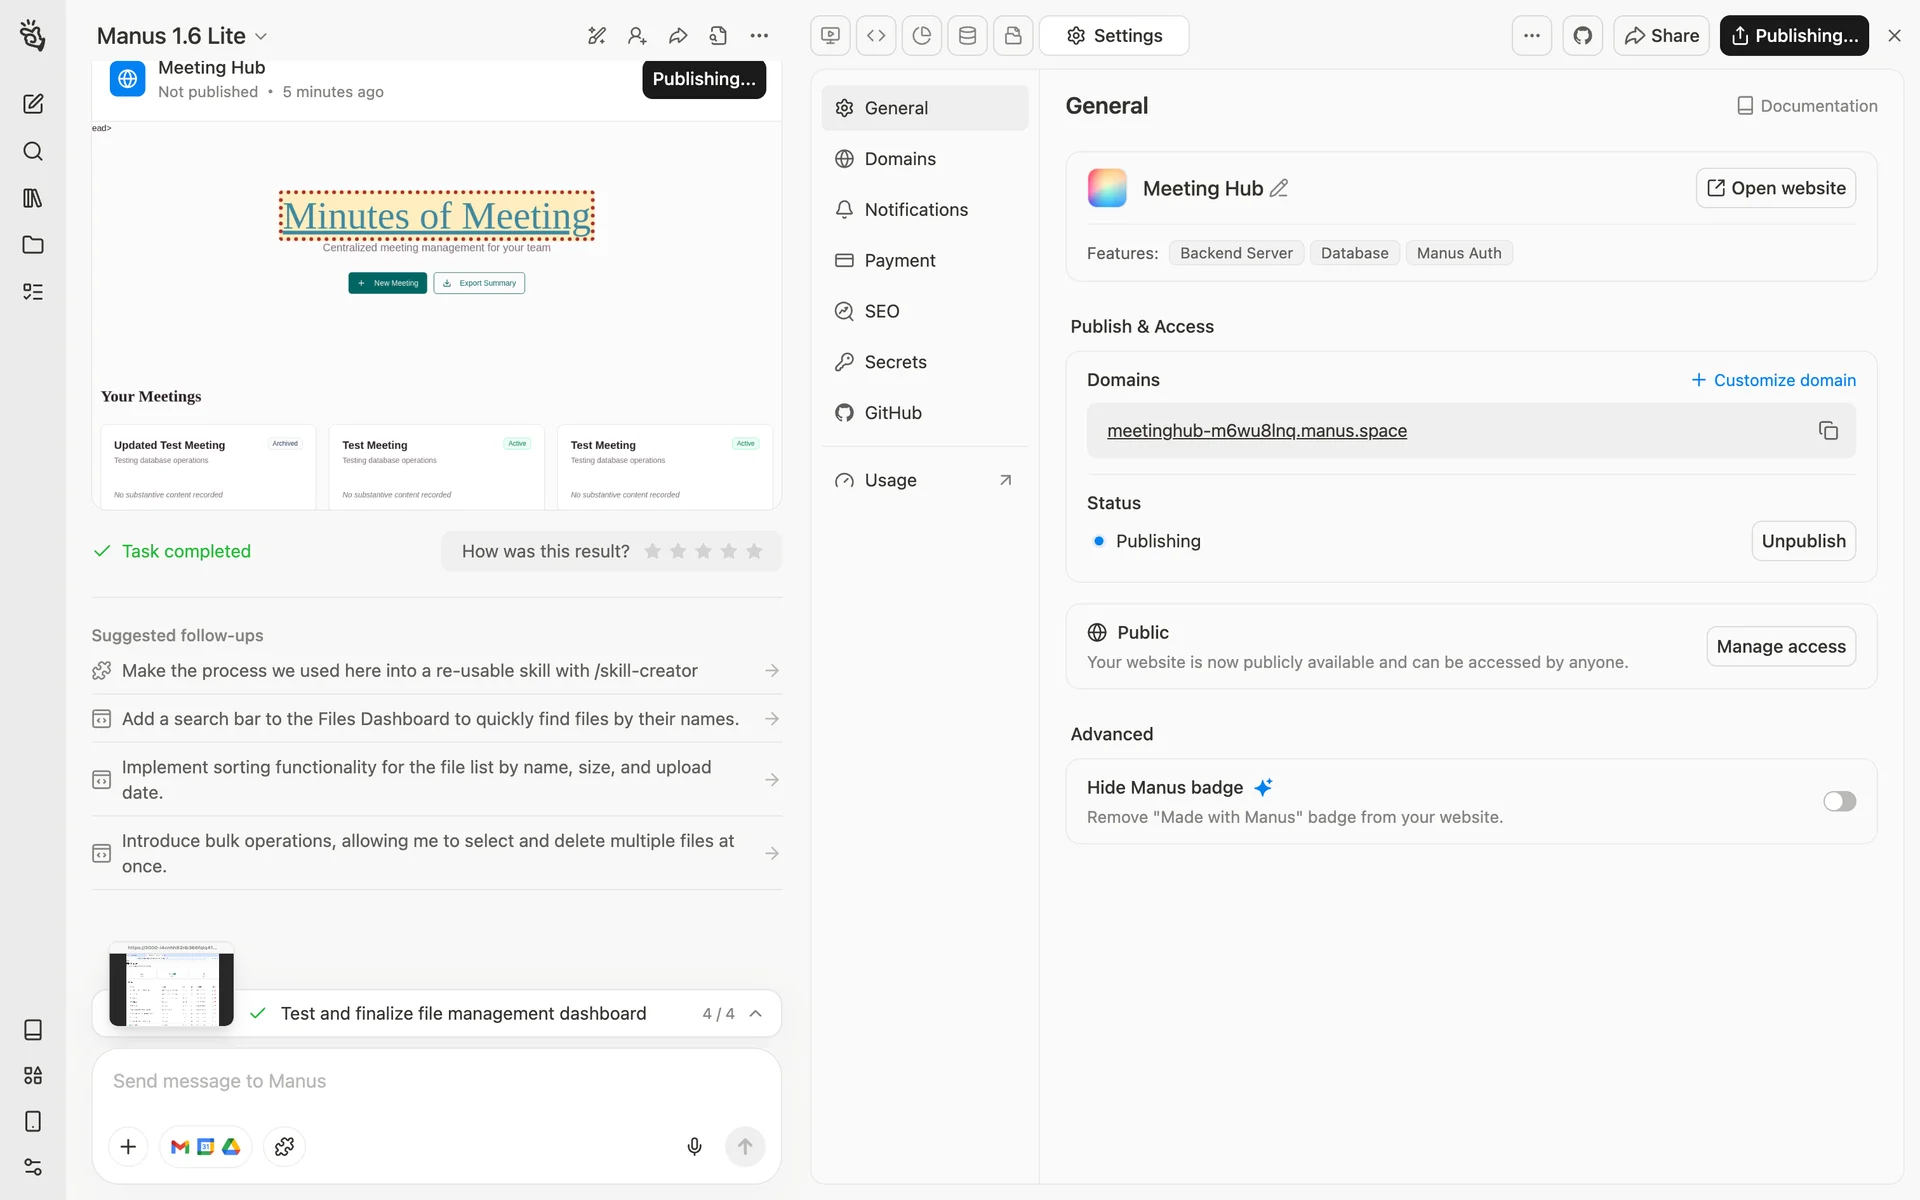
Task: Toggle the Hide Manus badge switch
Action: point(1838,801)
